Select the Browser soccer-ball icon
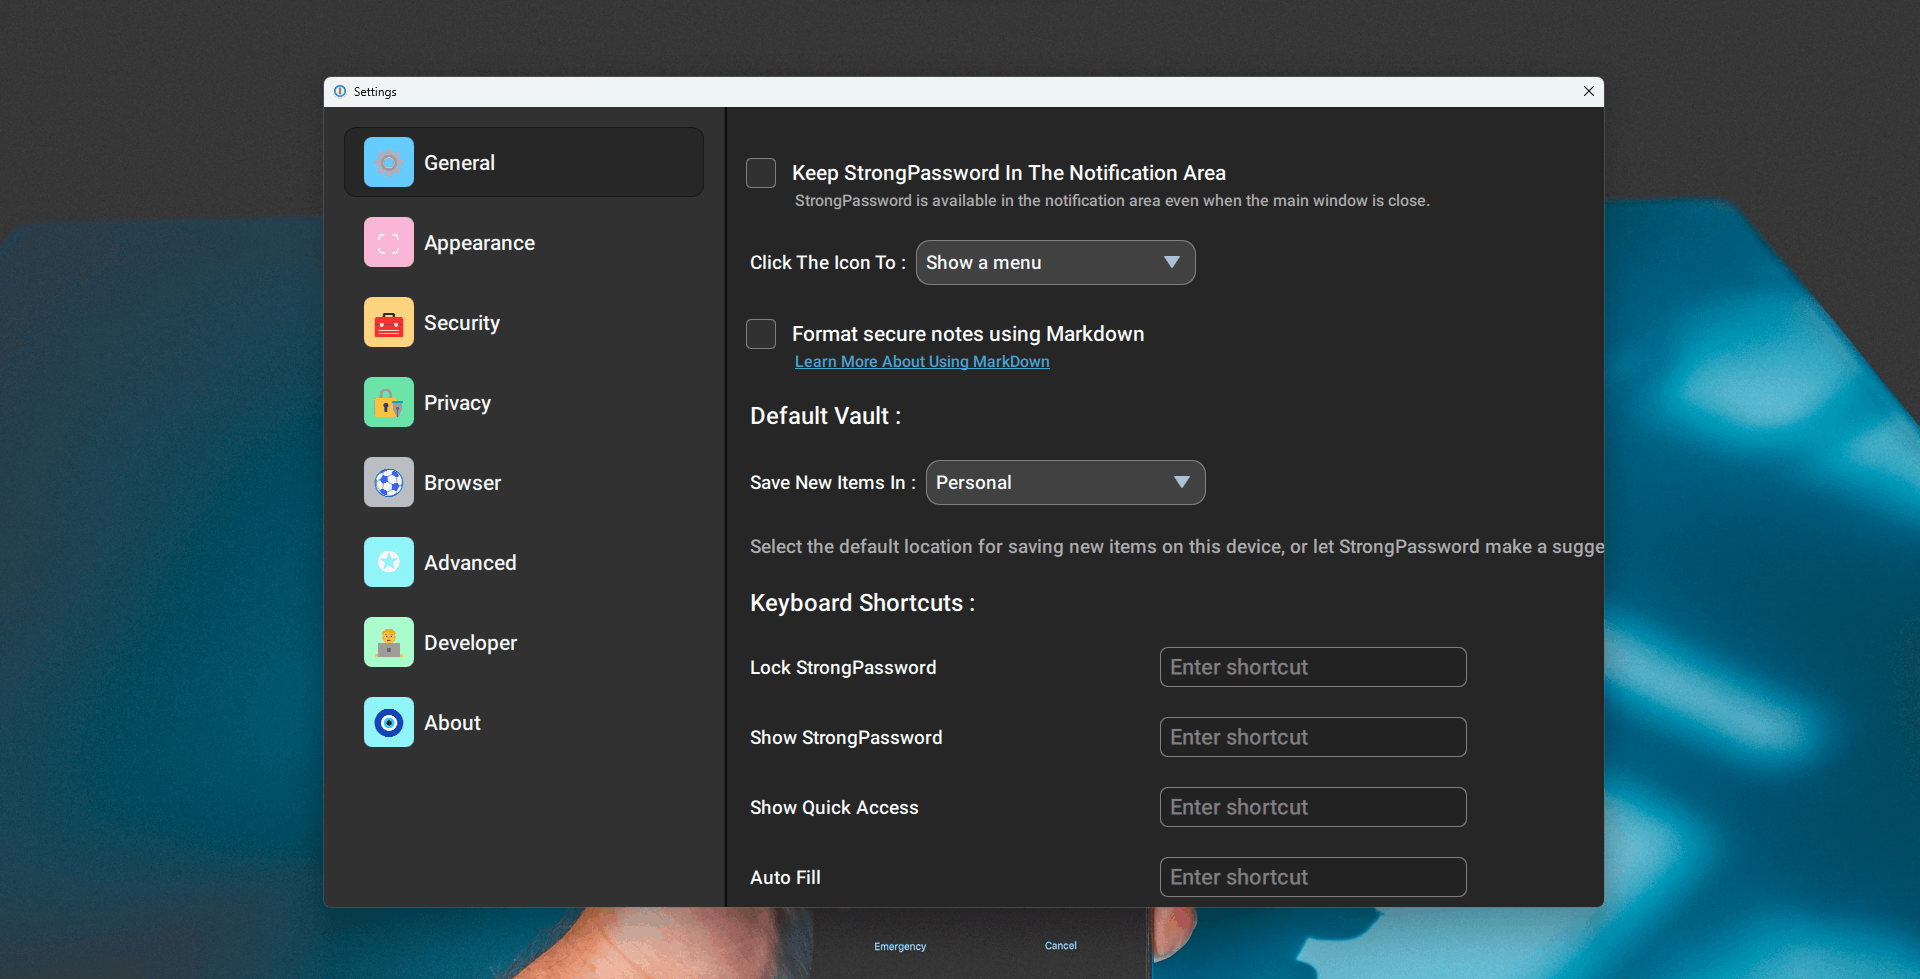The width and height of the screenshot is (1920, 979). click(x=388, y=482)
